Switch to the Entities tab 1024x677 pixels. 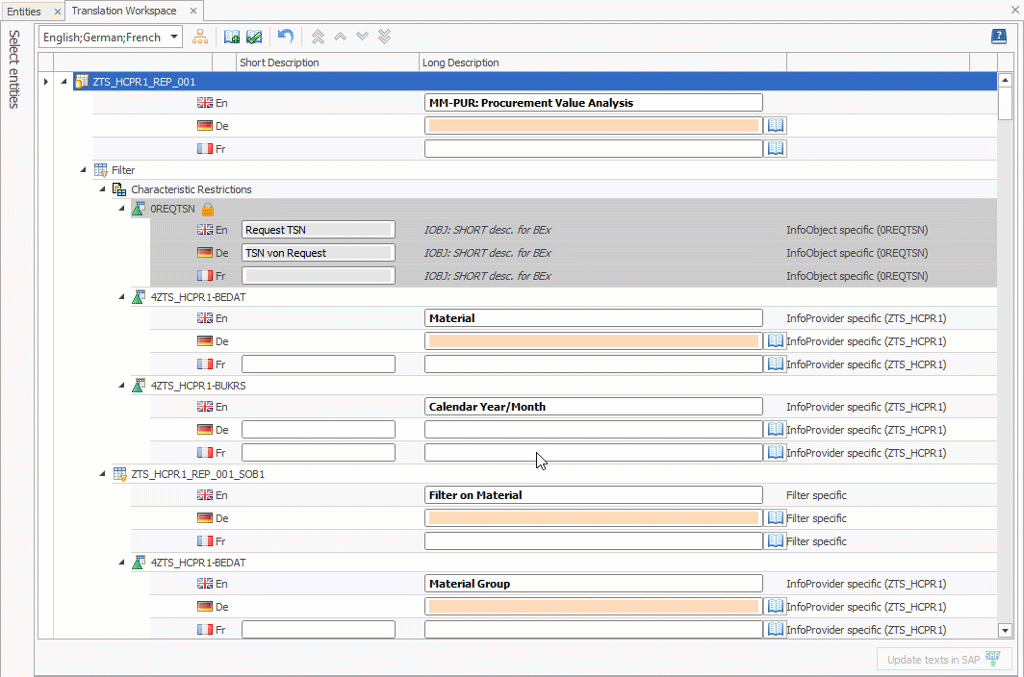click(24, 11)
